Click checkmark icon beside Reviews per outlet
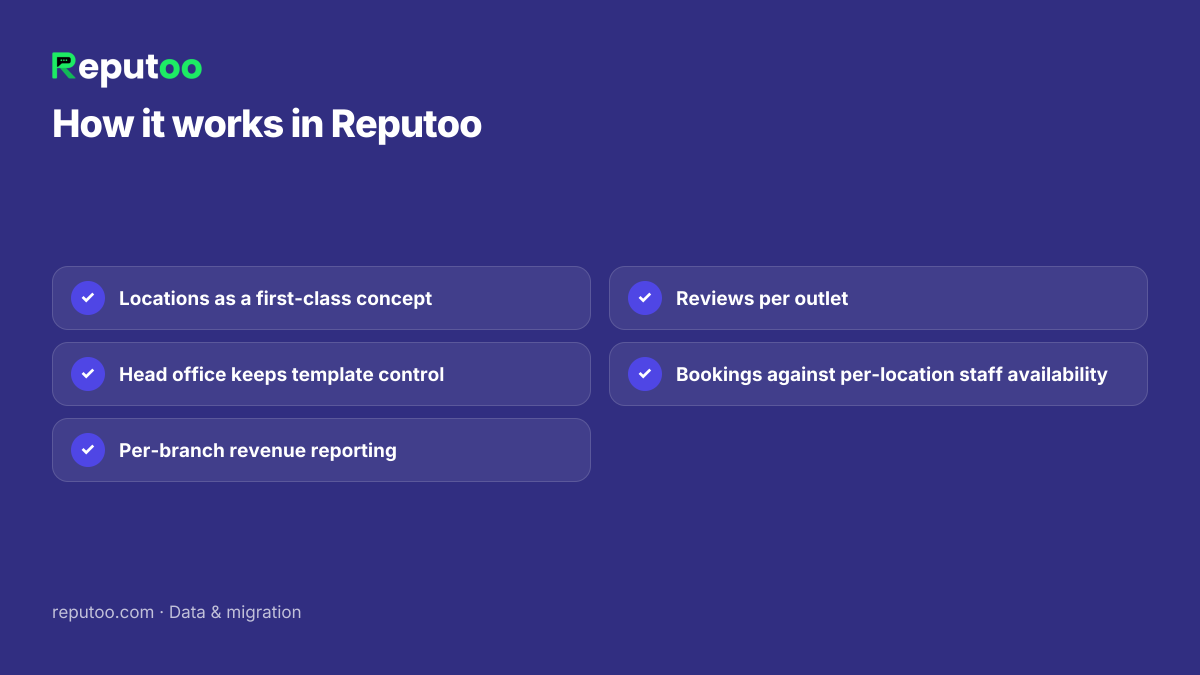This screenshot has height=675, width=1200. tap(645, 298)
